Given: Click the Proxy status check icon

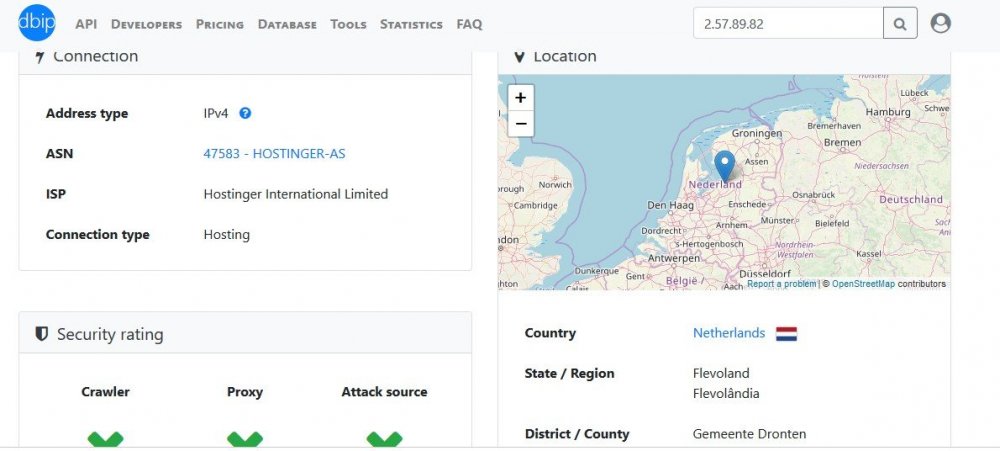Looking at the screenshot, I should click(245, 439).
